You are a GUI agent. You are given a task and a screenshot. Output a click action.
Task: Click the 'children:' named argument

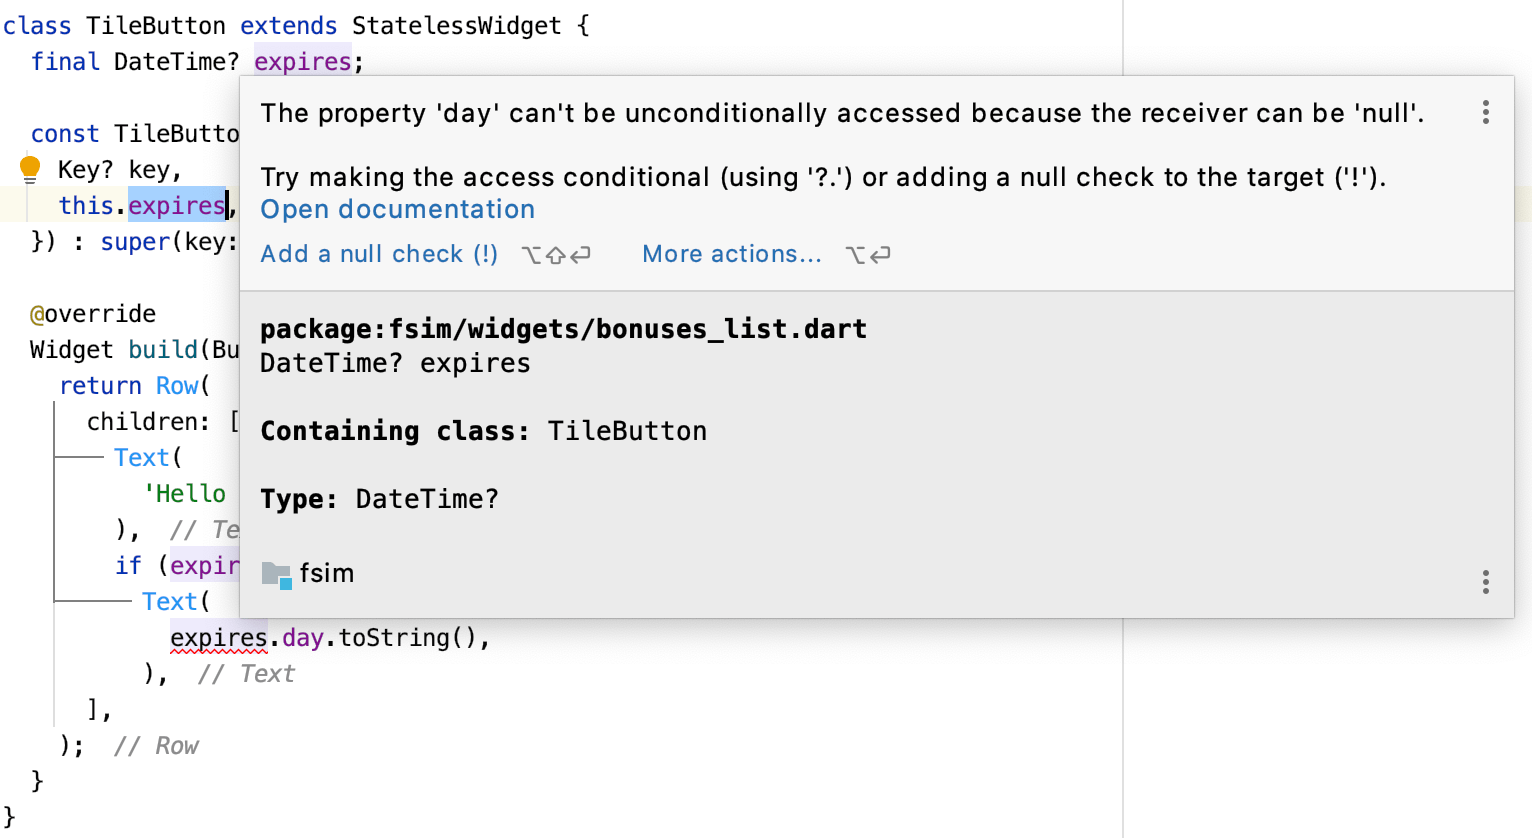148,422
